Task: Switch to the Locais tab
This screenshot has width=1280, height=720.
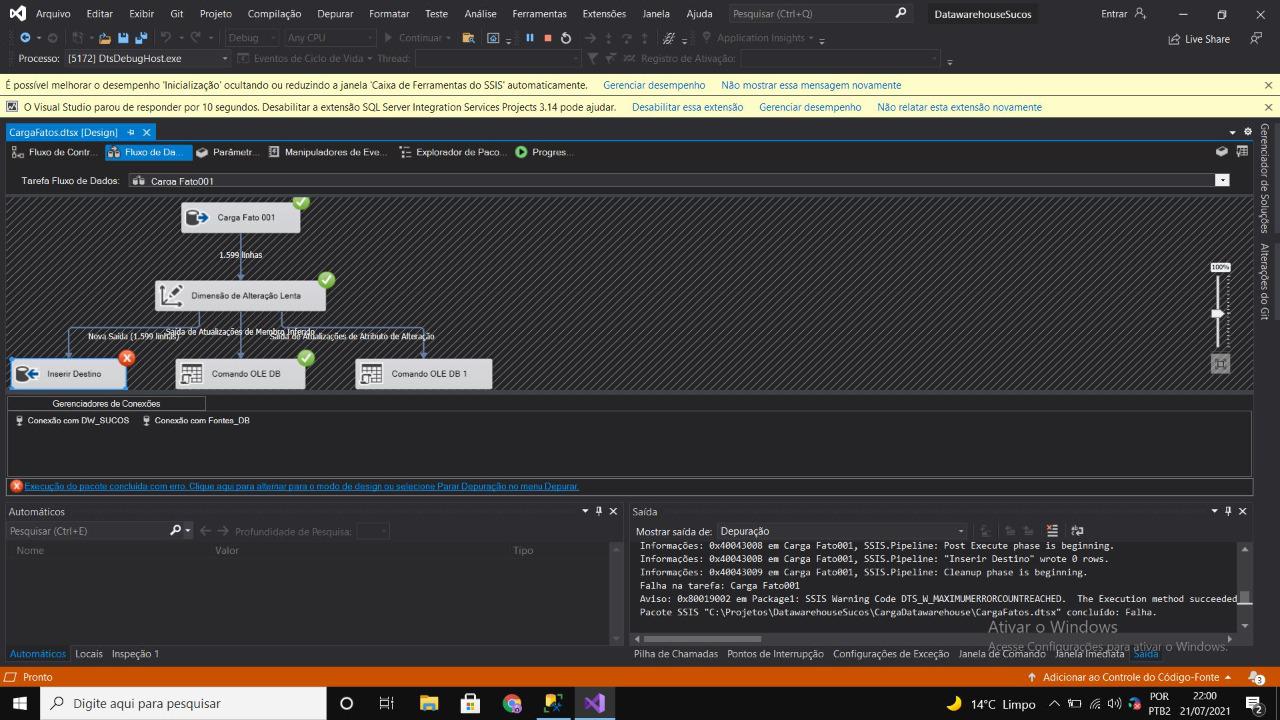Action: [89, 654]
